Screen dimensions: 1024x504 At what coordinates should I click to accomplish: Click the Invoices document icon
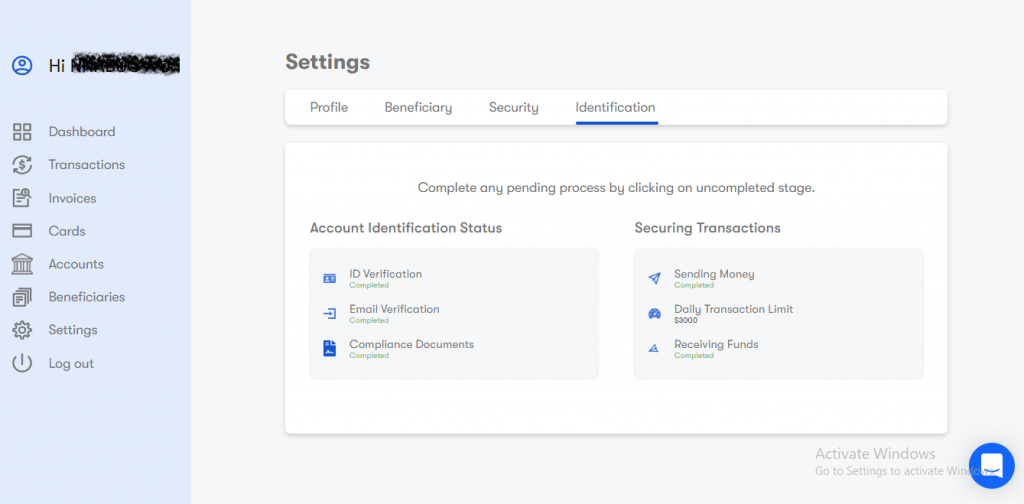point(22,198)
